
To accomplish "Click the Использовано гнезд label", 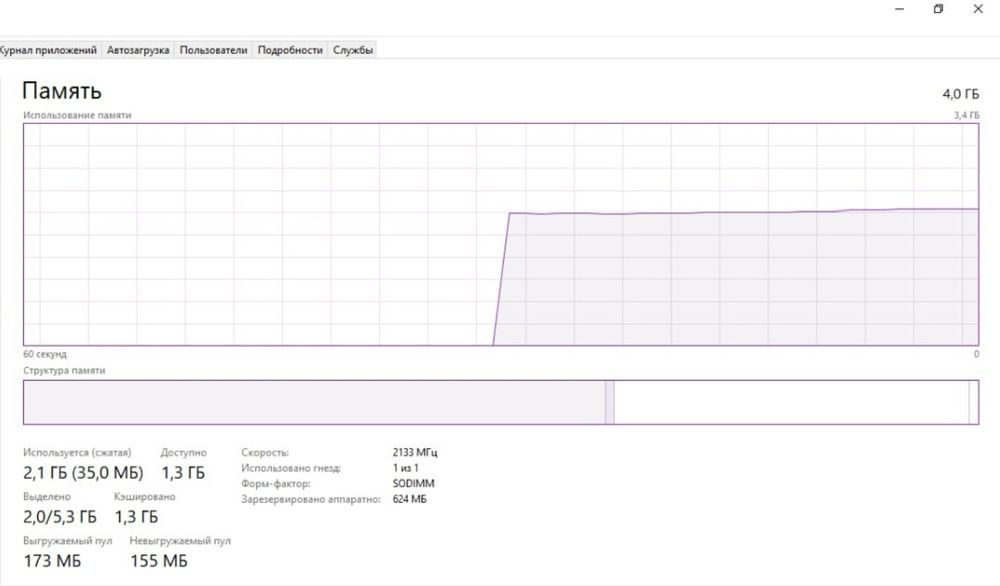I will click(x=291, y=468).
